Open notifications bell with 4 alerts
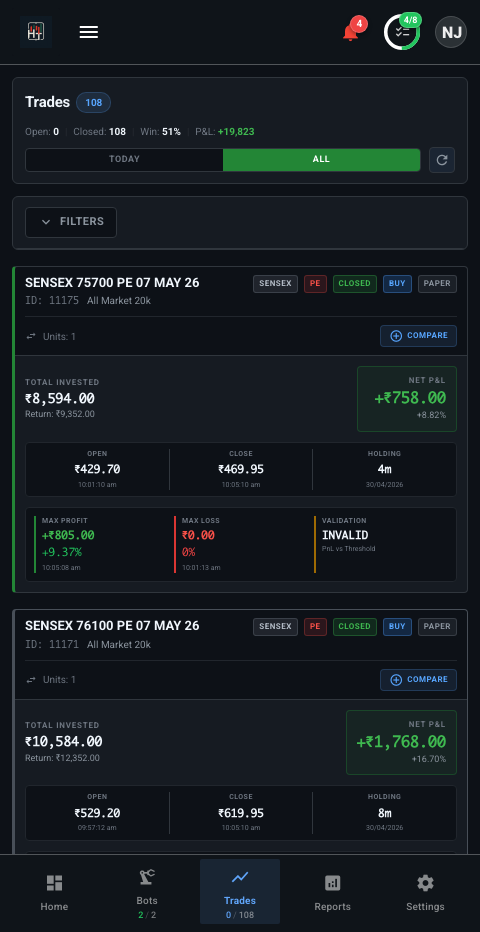Screen dimensions: 480x932 coord(351,32)
